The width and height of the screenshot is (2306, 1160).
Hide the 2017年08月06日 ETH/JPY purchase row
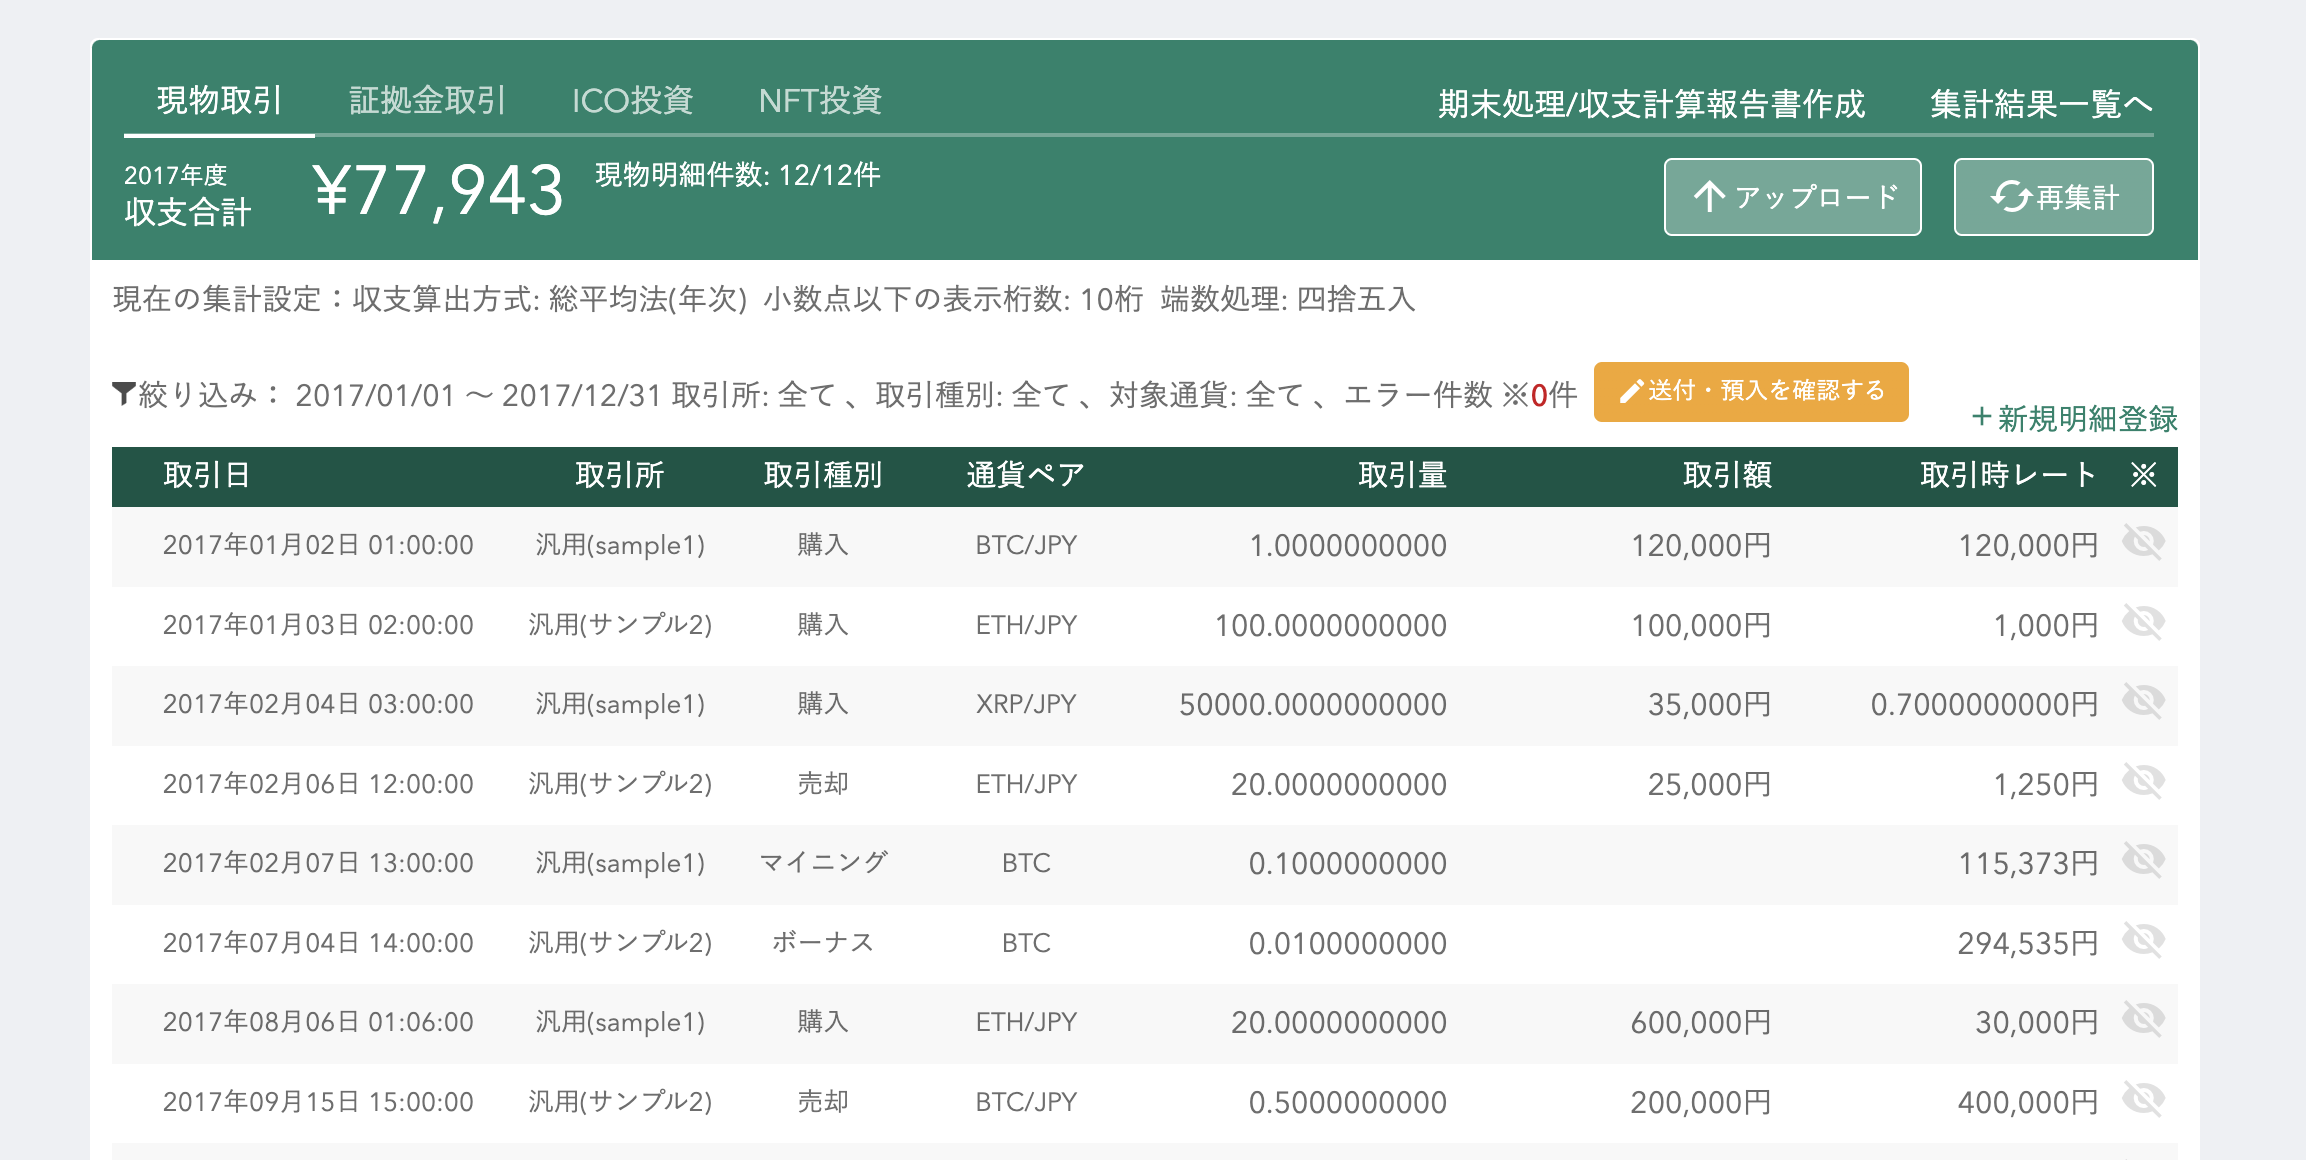tap(2143, 1020)
